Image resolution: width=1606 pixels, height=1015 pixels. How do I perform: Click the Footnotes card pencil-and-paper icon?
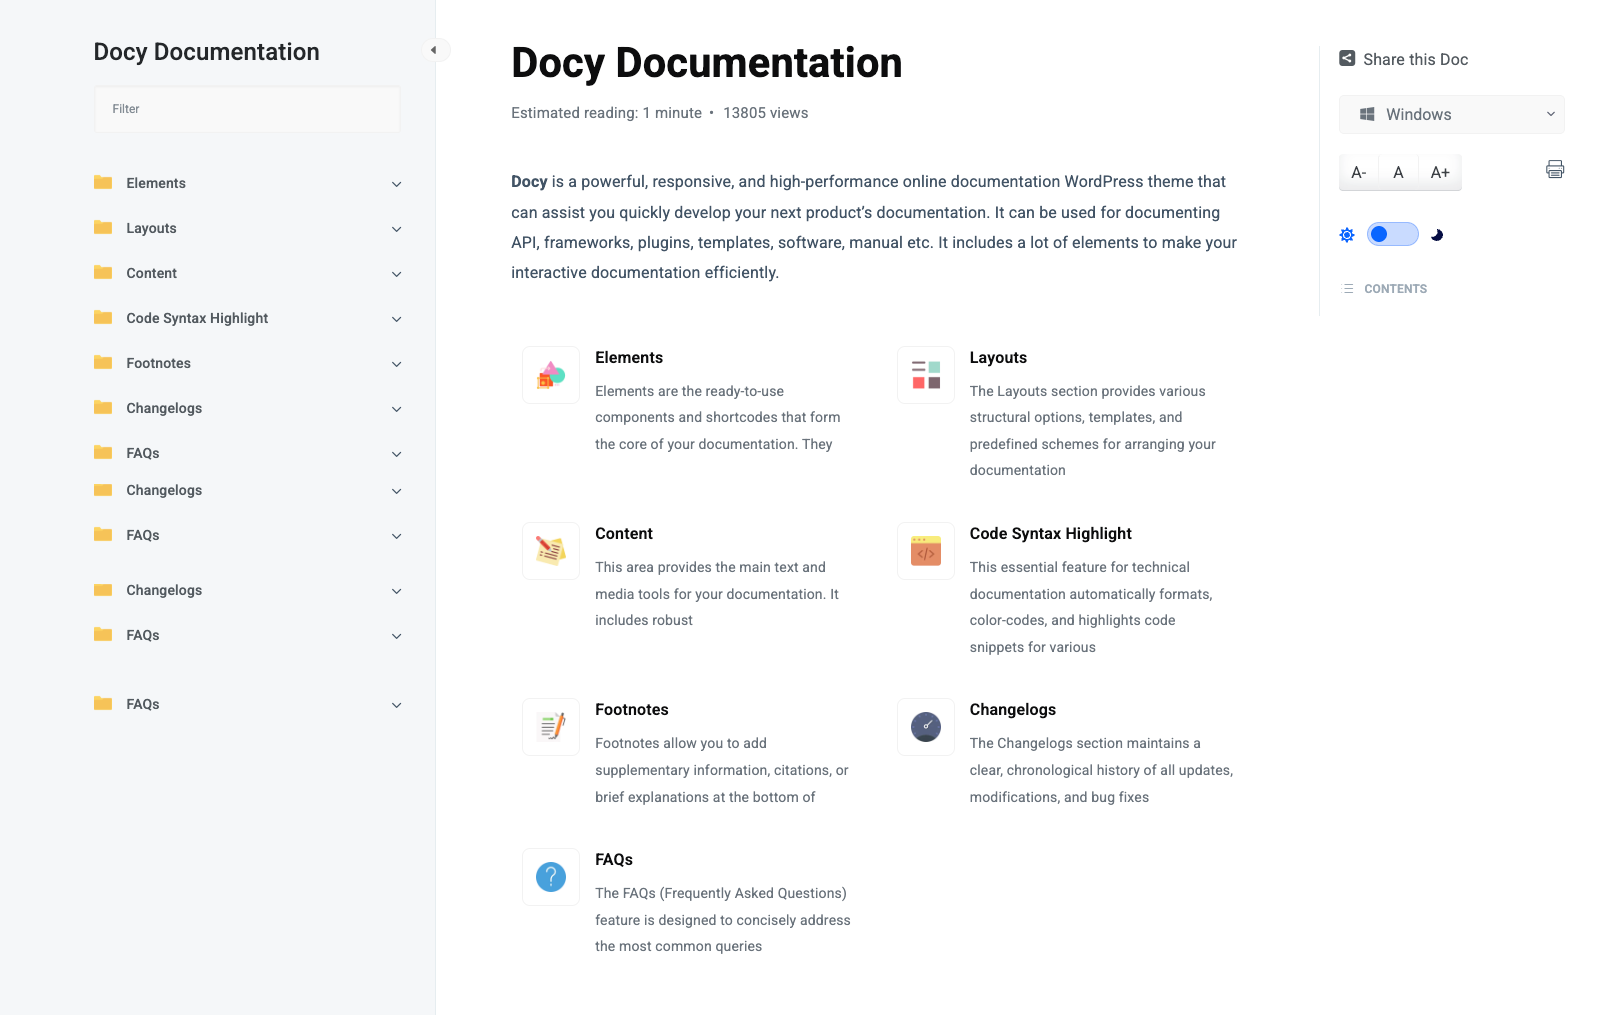(551, 727)
